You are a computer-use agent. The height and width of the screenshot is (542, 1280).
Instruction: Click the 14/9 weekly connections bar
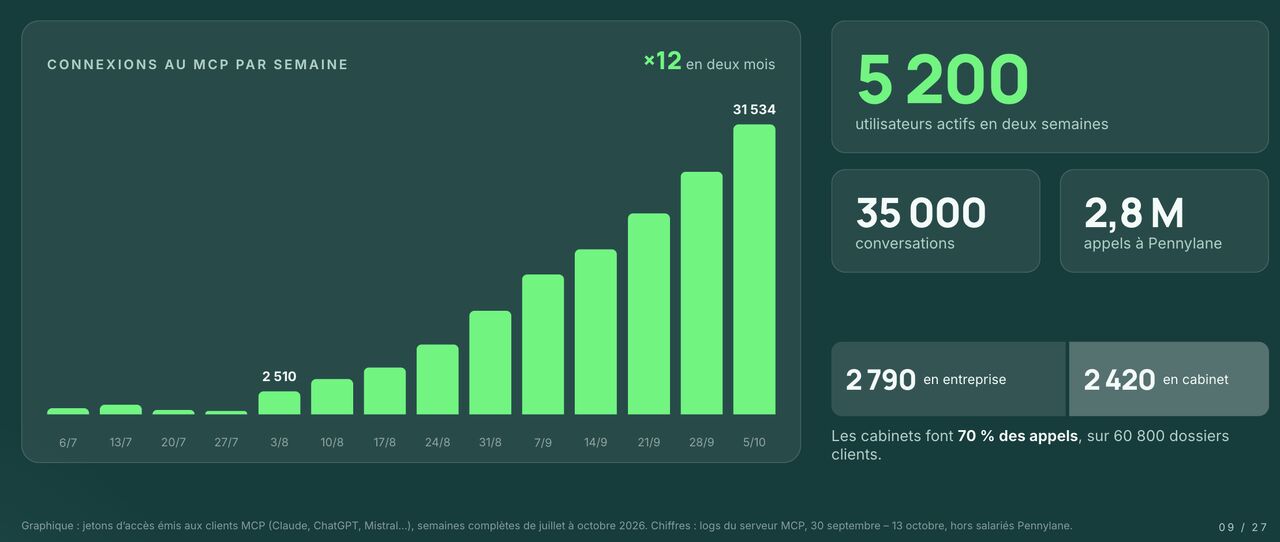click(596, 332)
